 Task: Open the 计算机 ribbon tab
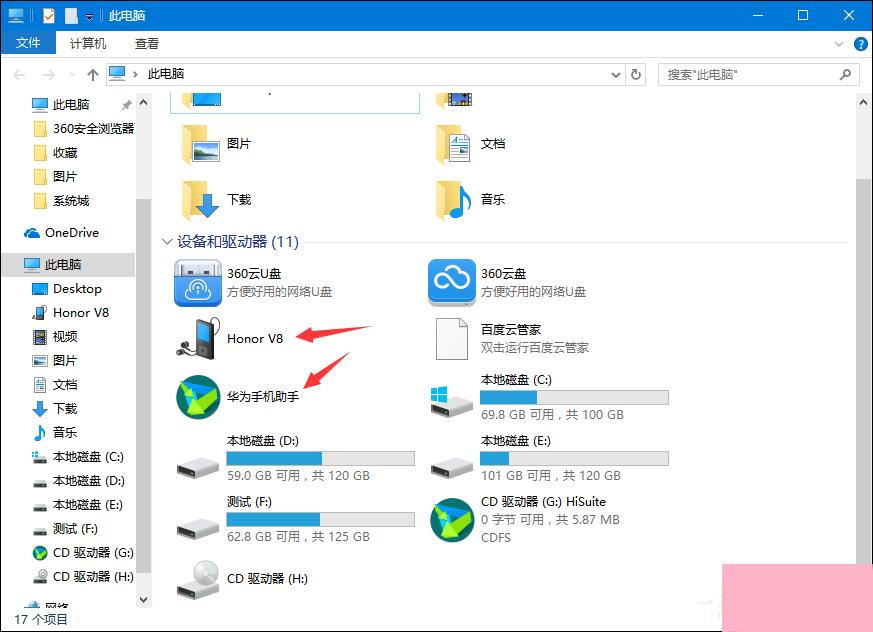[x=88, y=43]
